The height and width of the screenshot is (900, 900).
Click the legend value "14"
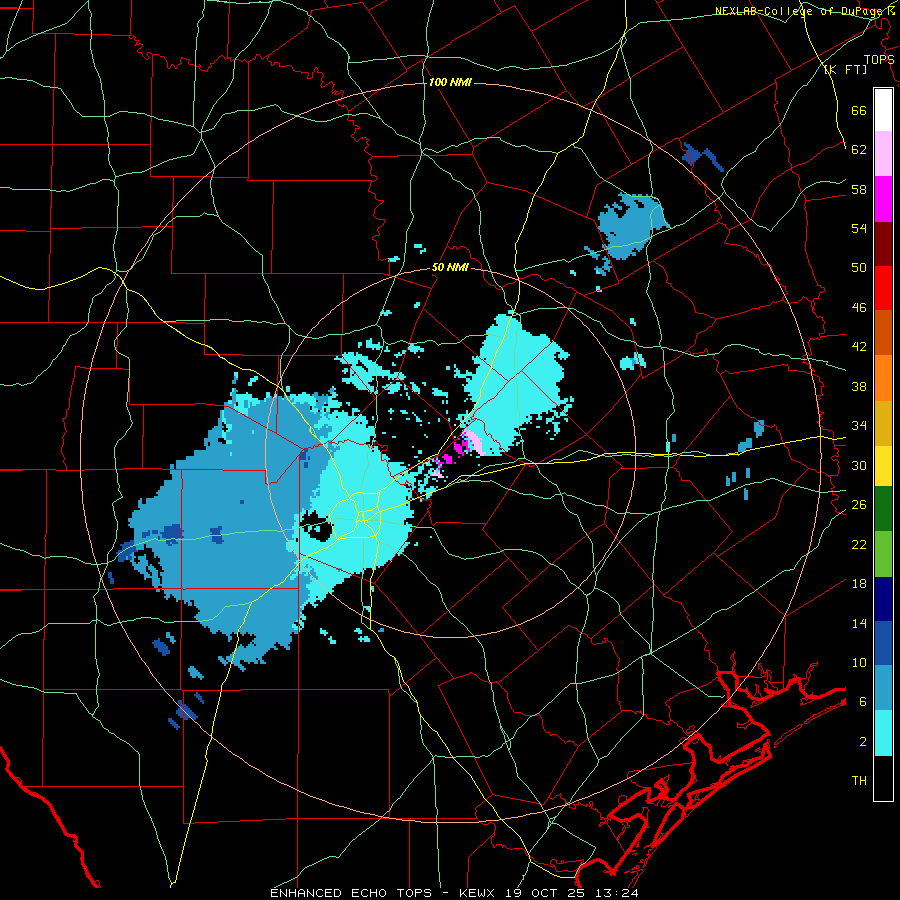pyautogui.click(x=859, y=623)
